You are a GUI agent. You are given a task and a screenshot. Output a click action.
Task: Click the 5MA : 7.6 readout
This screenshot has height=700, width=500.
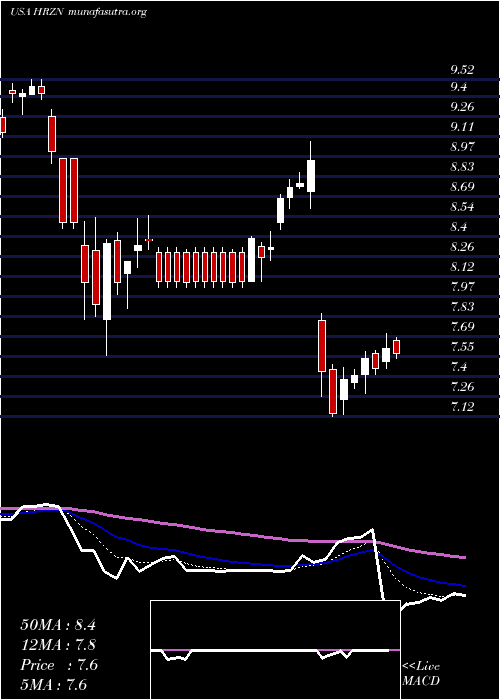53,684
